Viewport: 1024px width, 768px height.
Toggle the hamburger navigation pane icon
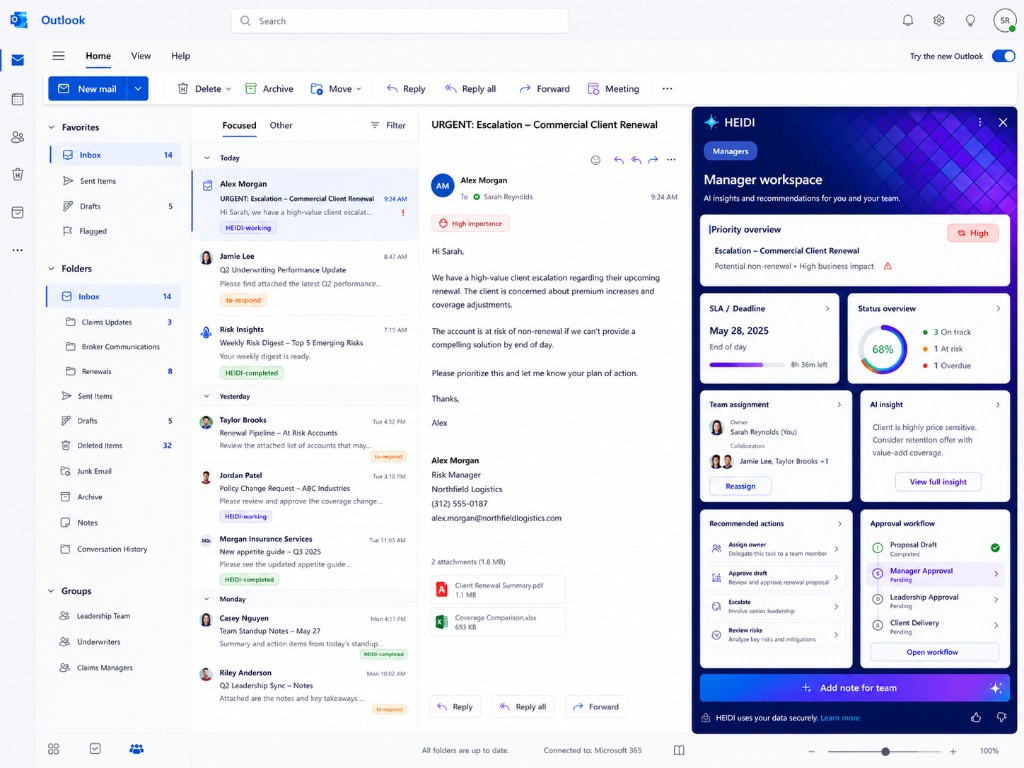(58, 56)
